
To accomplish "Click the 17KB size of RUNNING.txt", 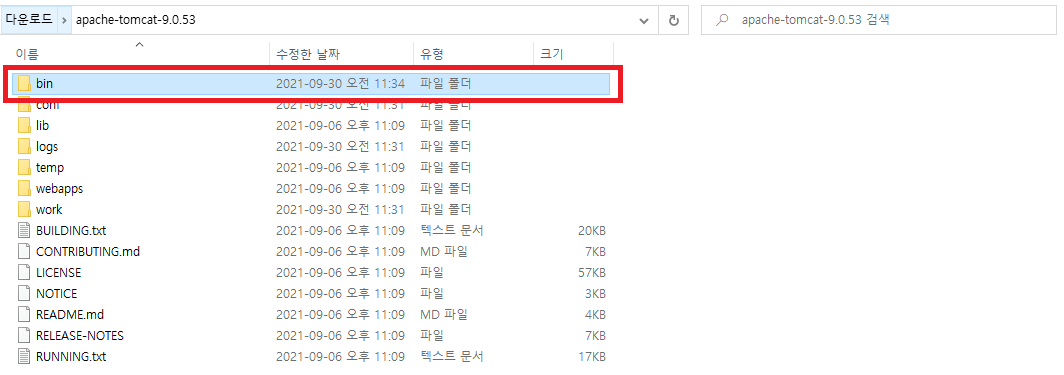I will [x=592, y=357].
